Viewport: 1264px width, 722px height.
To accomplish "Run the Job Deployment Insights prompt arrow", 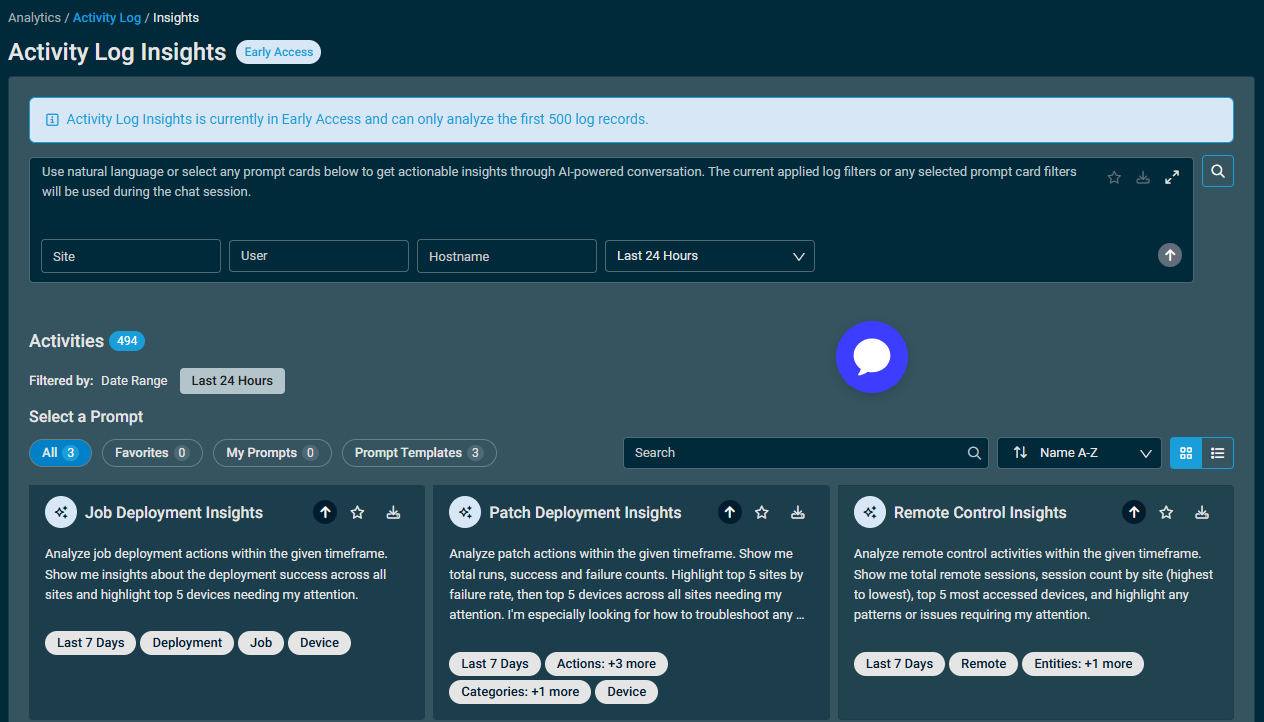I will click(325, 512).
